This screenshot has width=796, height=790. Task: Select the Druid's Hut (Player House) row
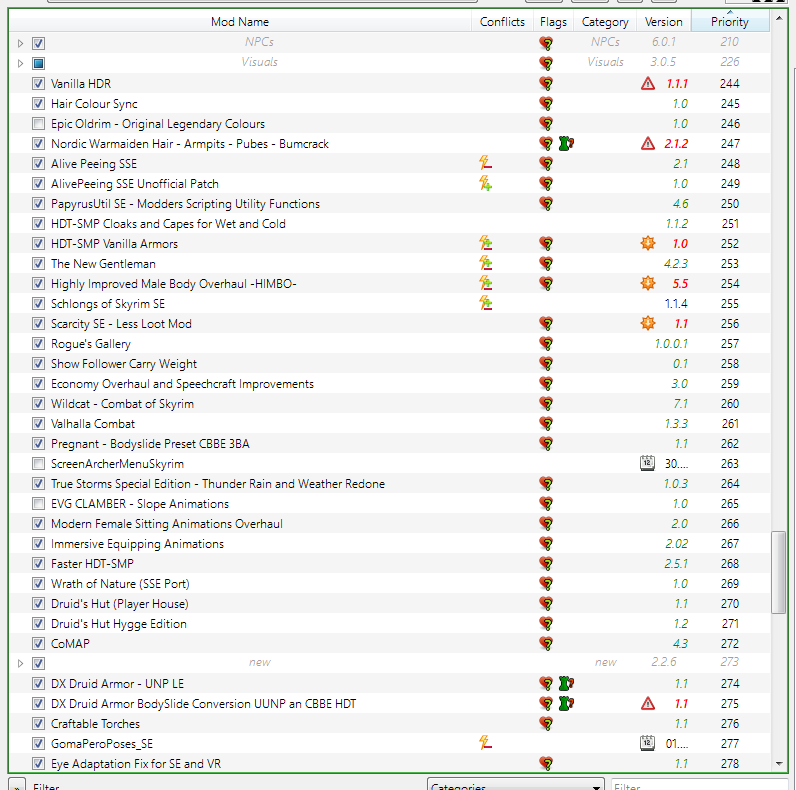(x=389, y=604)
